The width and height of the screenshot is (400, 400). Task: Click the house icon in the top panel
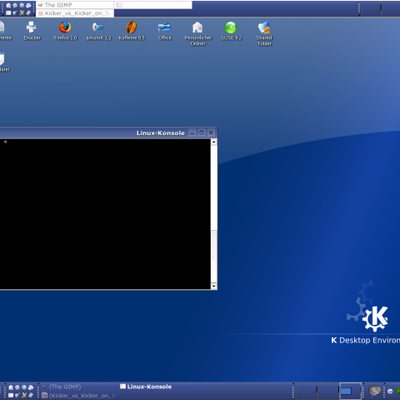pos(8,5)
